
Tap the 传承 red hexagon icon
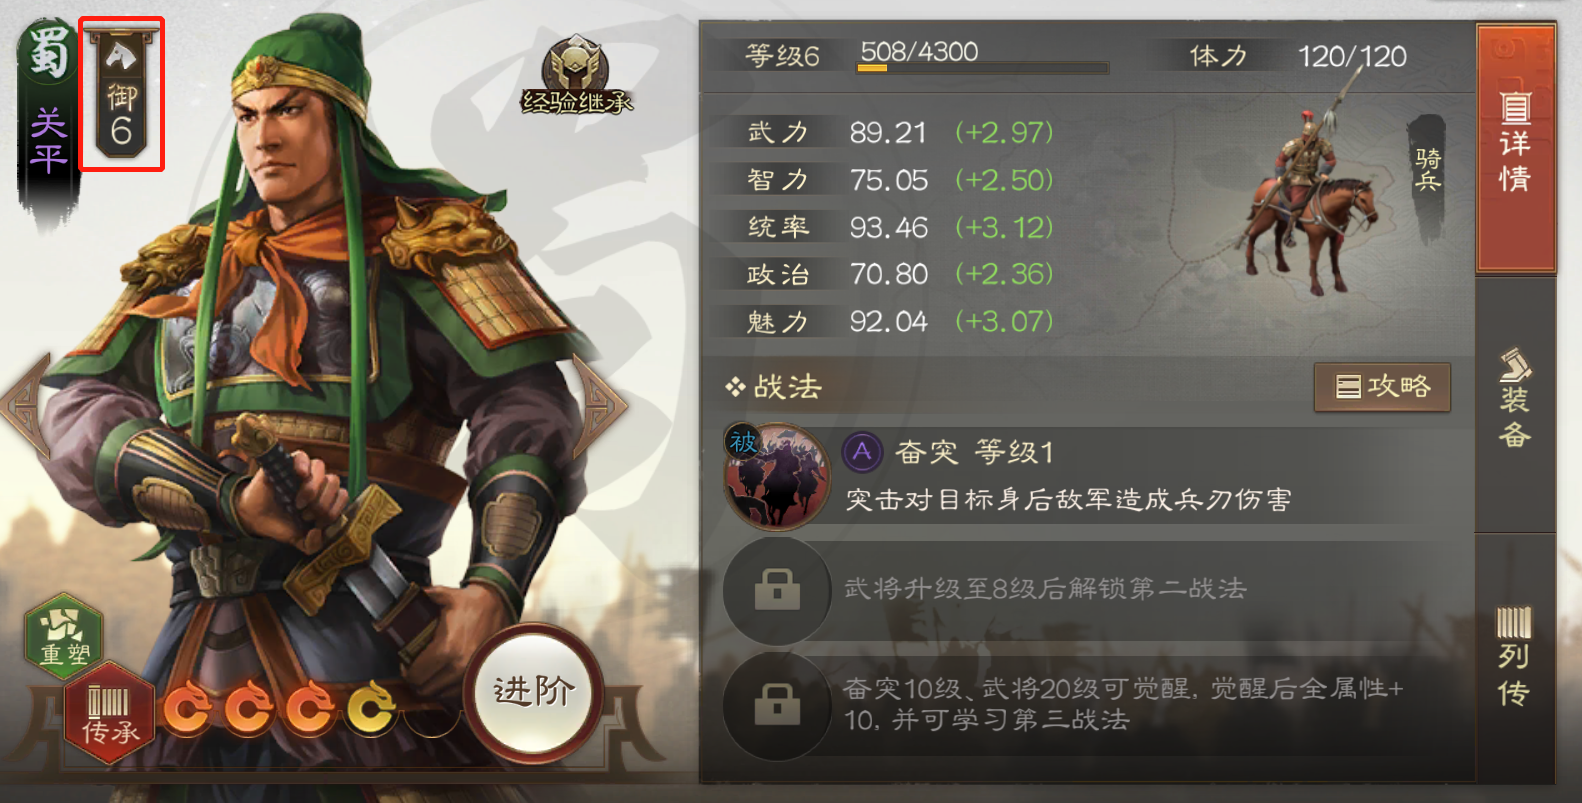point(109,714)
